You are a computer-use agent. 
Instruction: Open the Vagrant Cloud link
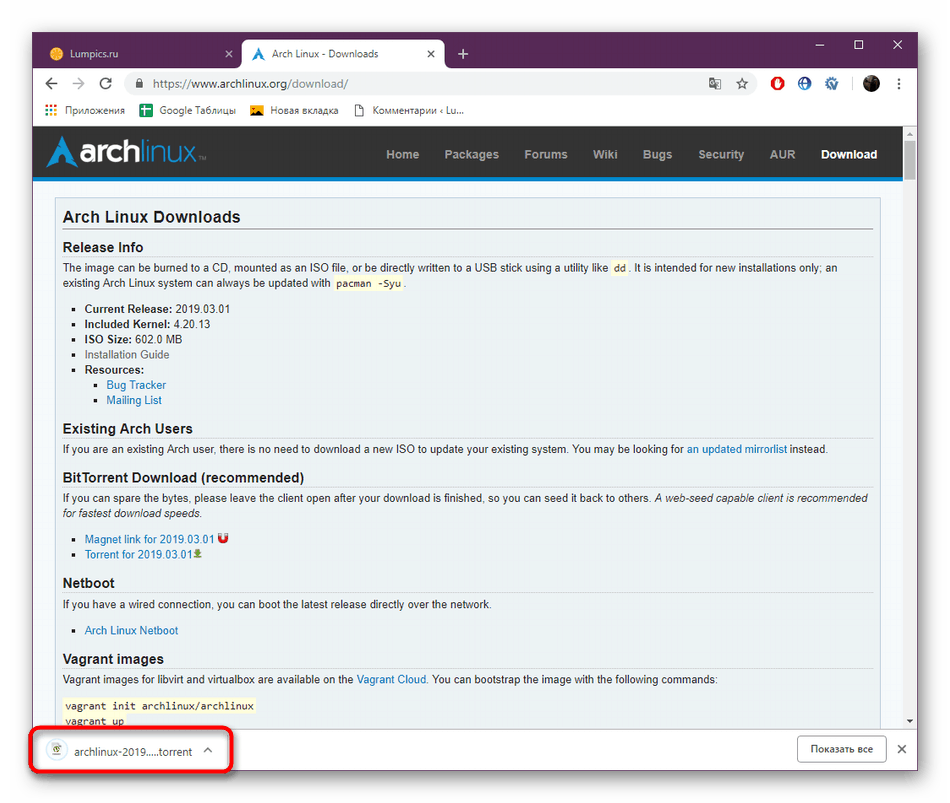[x=391, y=679]
